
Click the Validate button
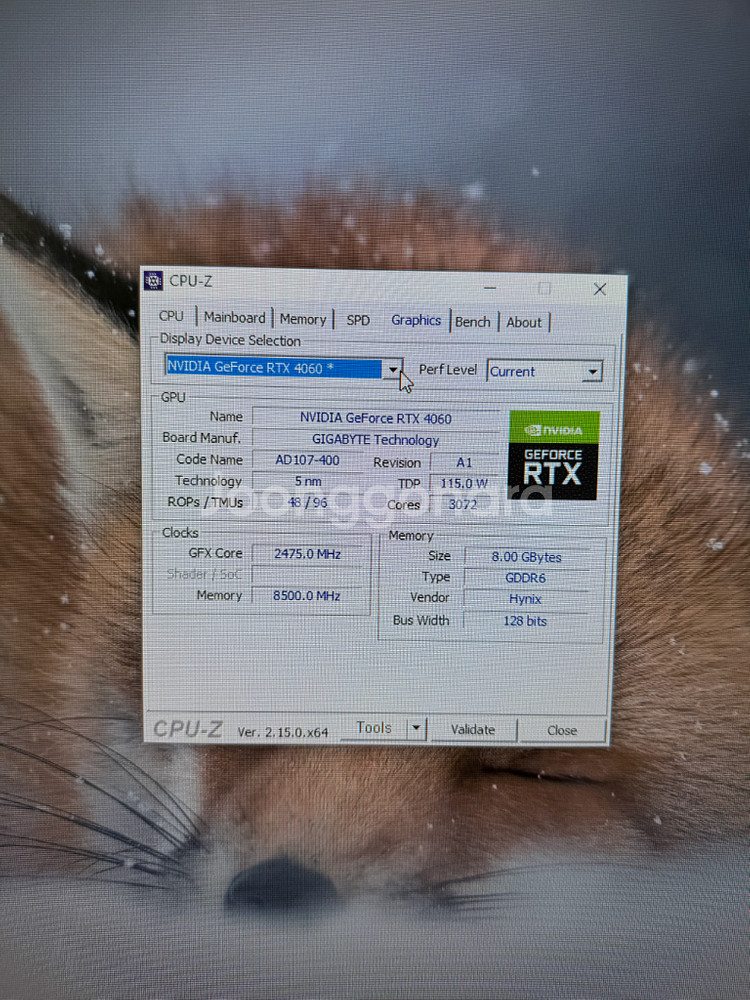click(473, 730)
